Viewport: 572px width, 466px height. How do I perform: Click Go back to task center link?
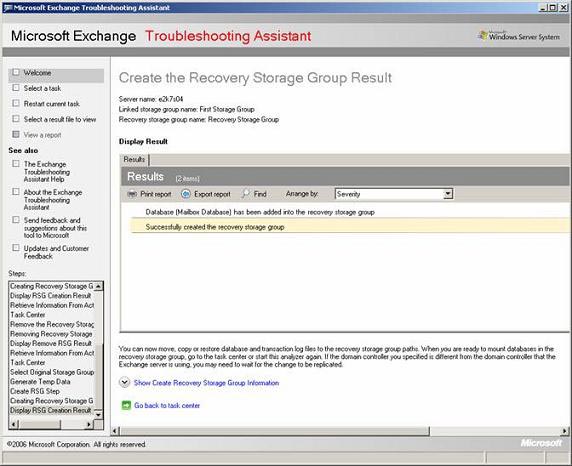[x=167, y=405]
